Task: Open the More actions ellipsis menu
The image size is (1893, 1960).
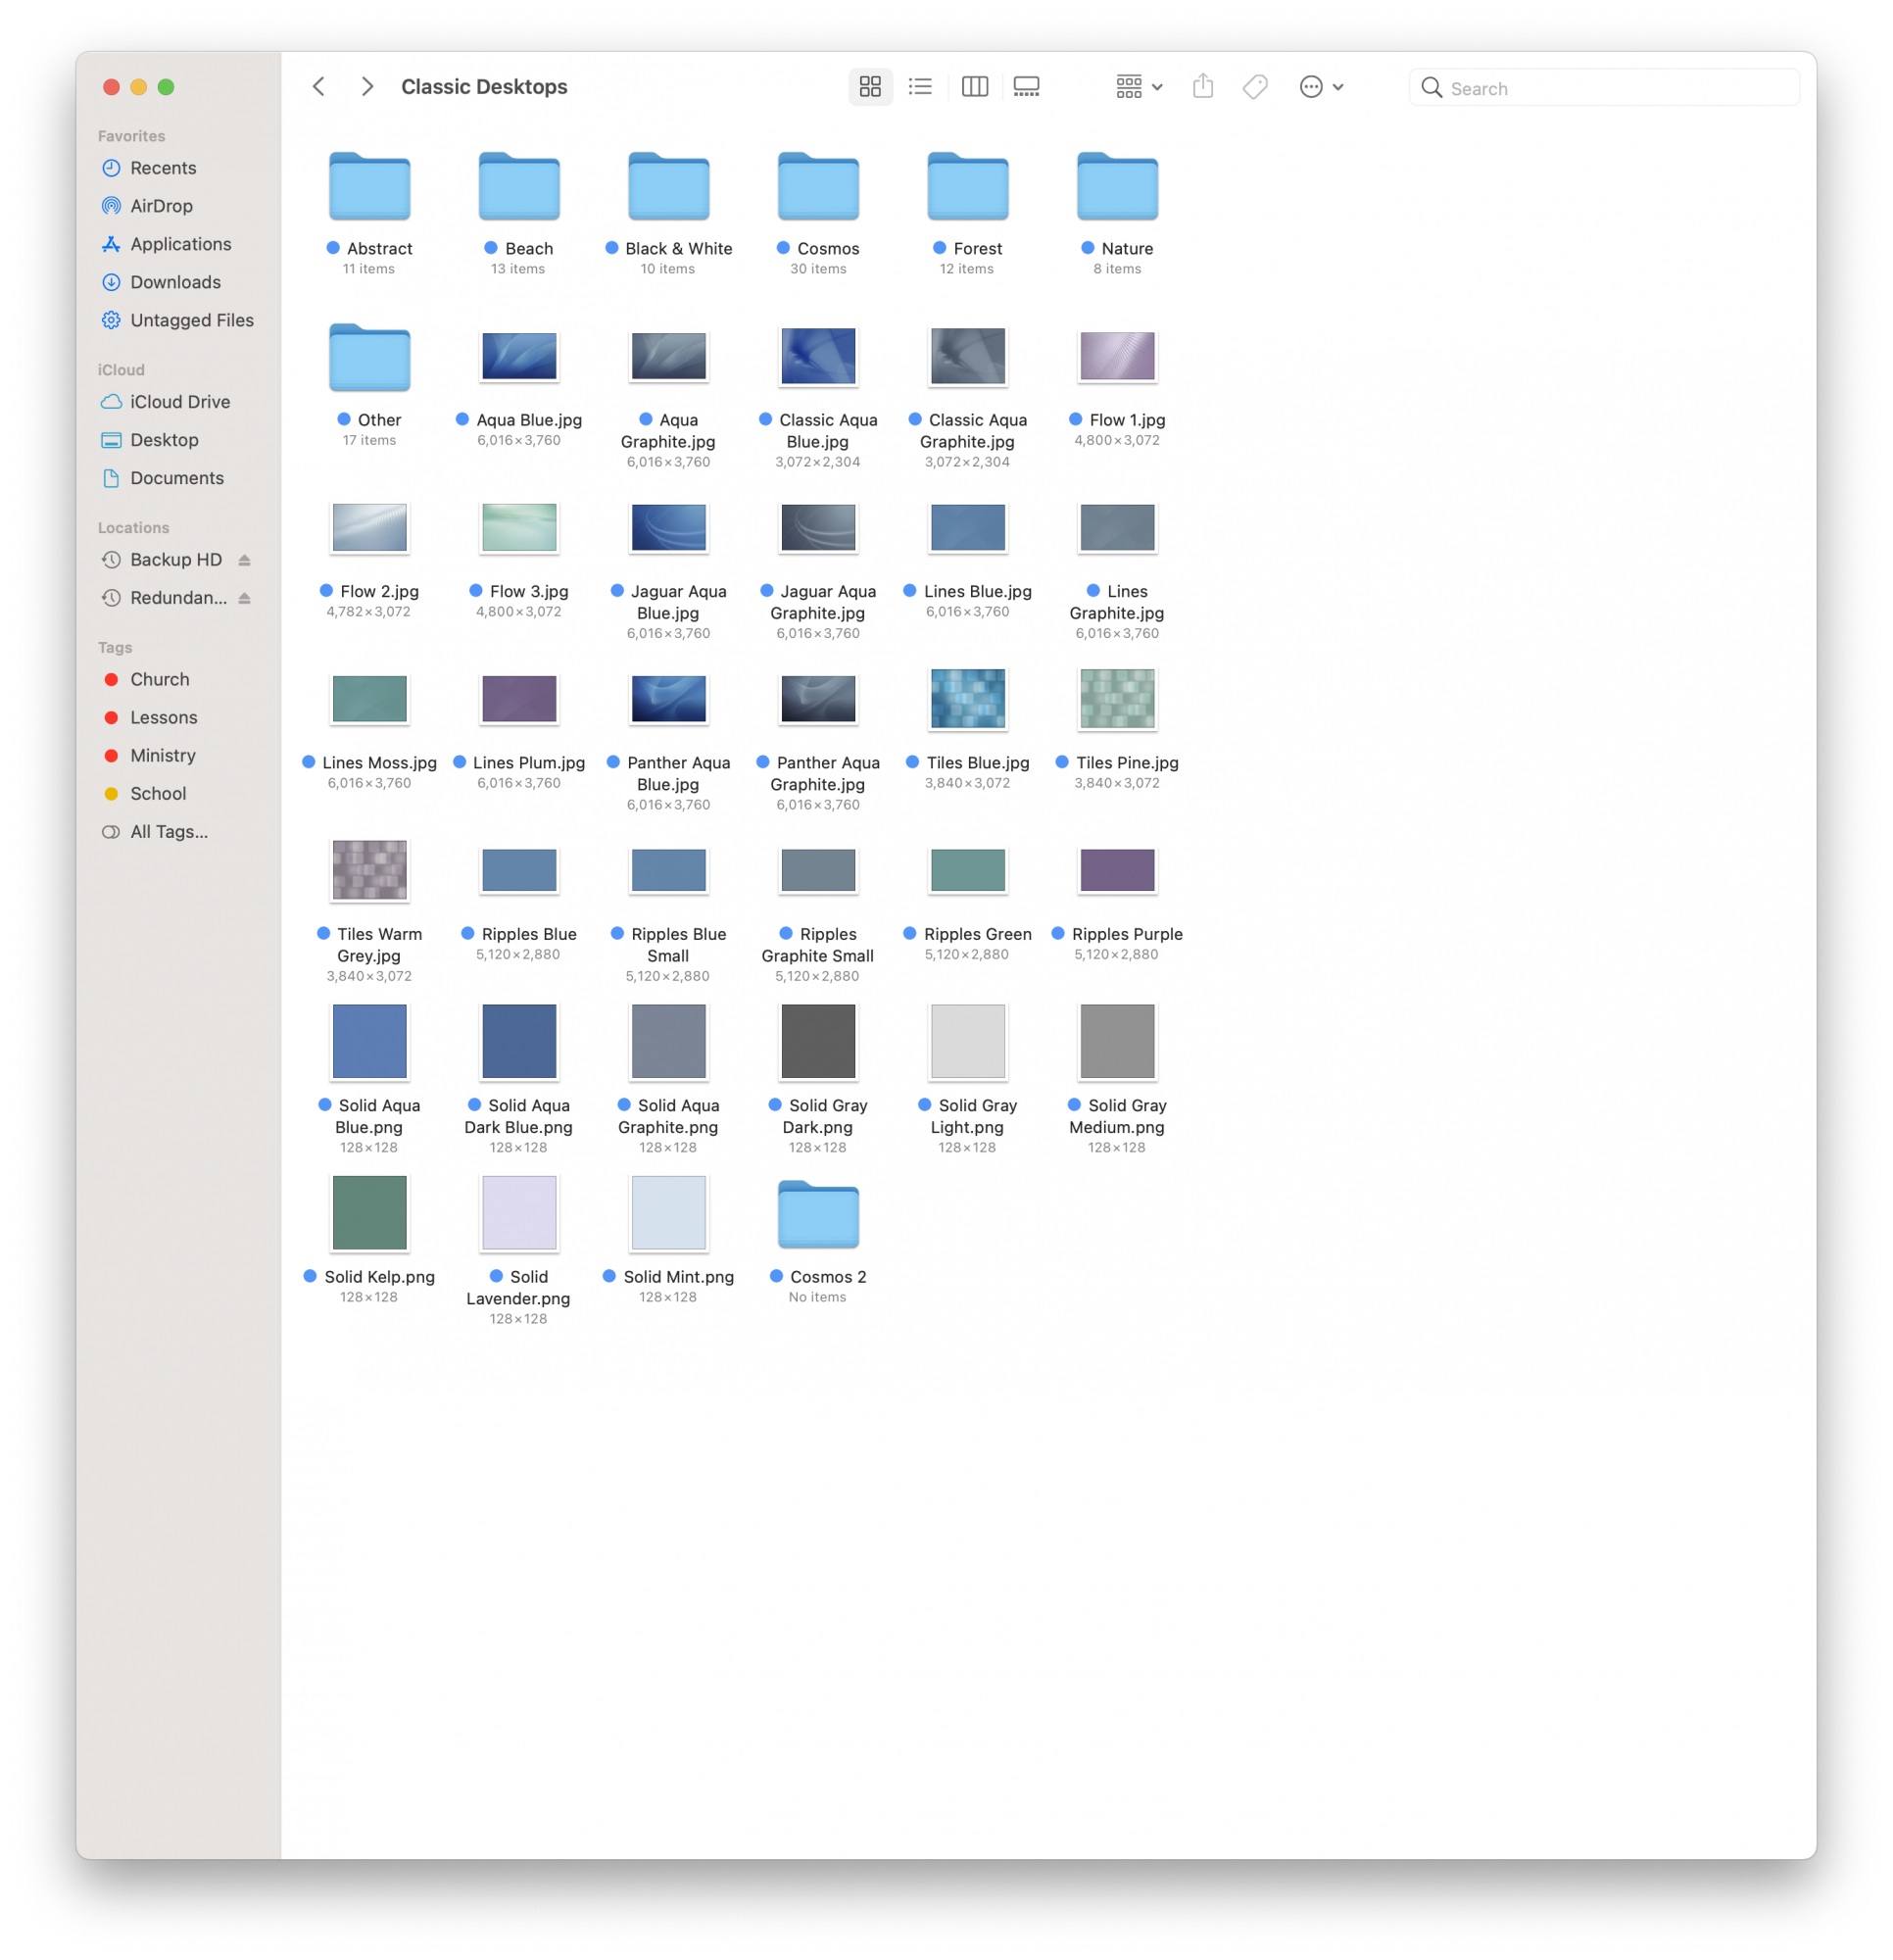Action: pyautogui.click(x=1320, y=87)
